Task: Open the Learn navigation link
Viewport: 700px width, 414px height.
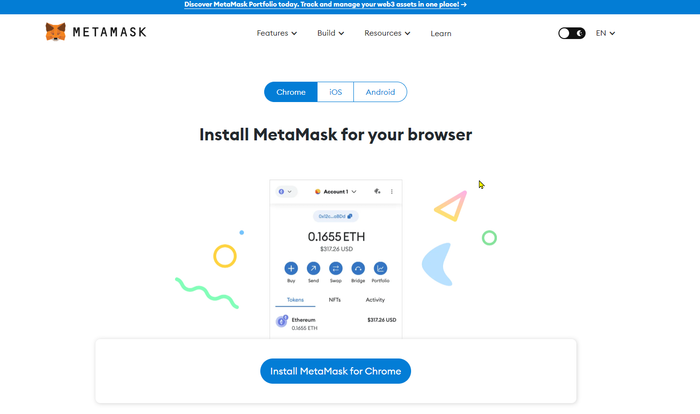Action: [x=441, y=33]
